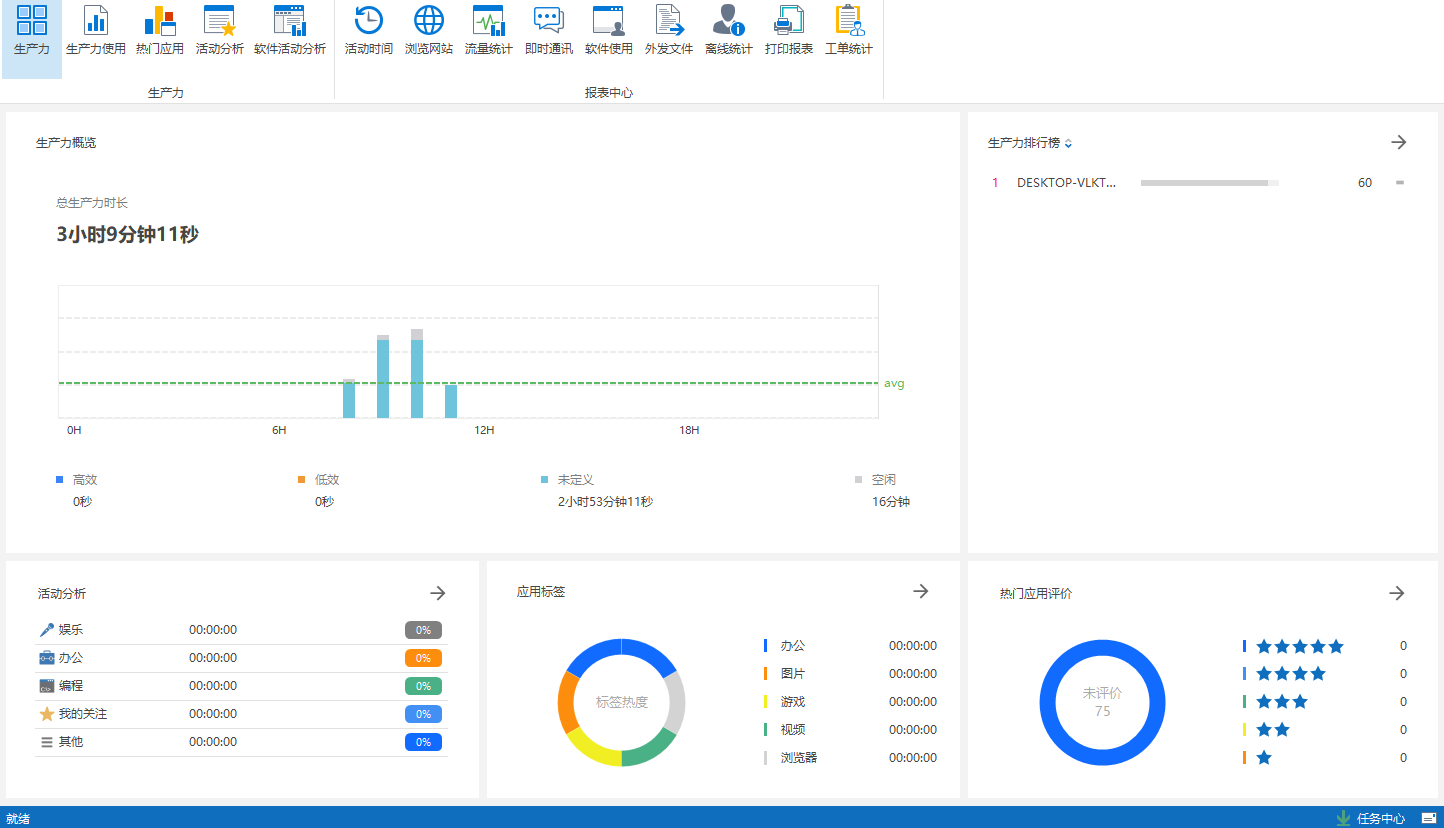The height and width of the screenshot is (828, 1444).
Task: Click the 热门应用 toolbar icon
Action: 159,30
